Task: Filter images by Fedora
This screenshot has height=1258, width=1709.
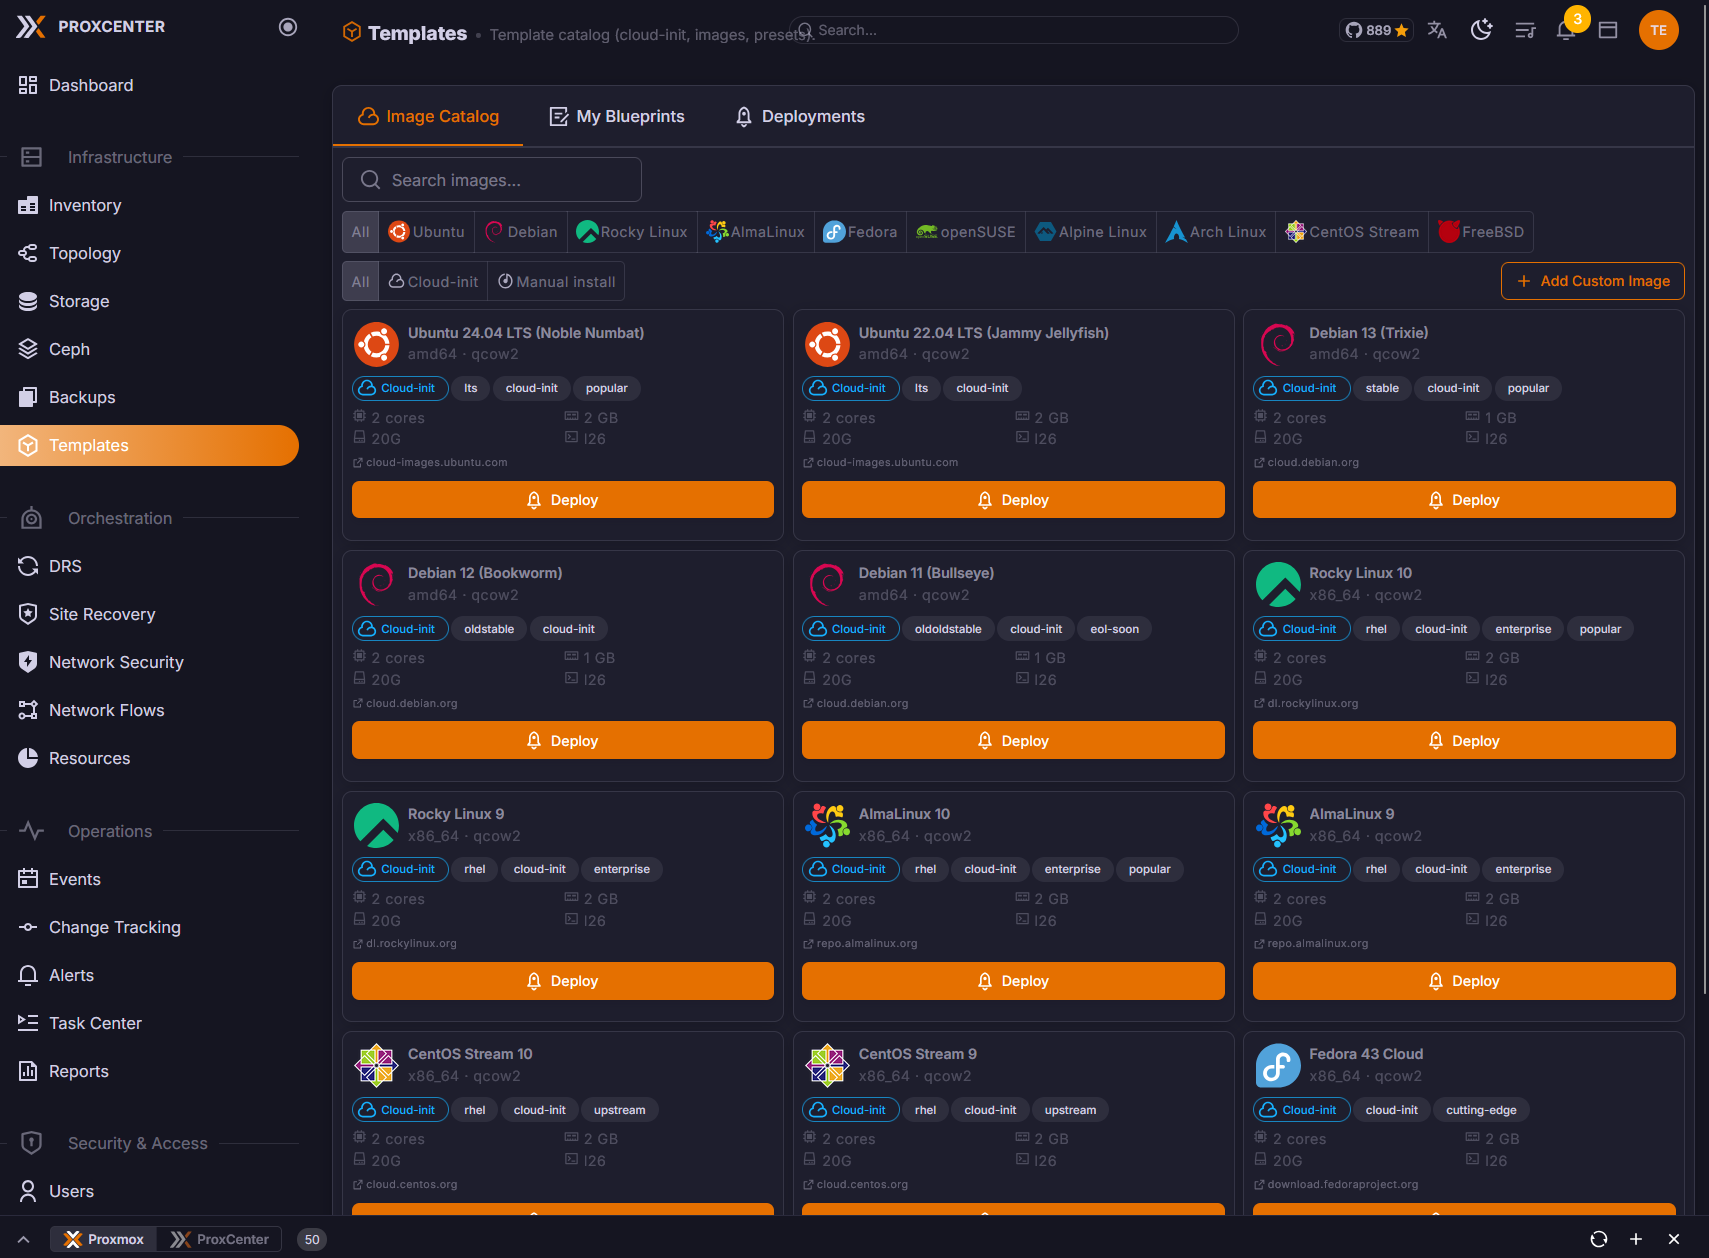Action: [860, 232]
